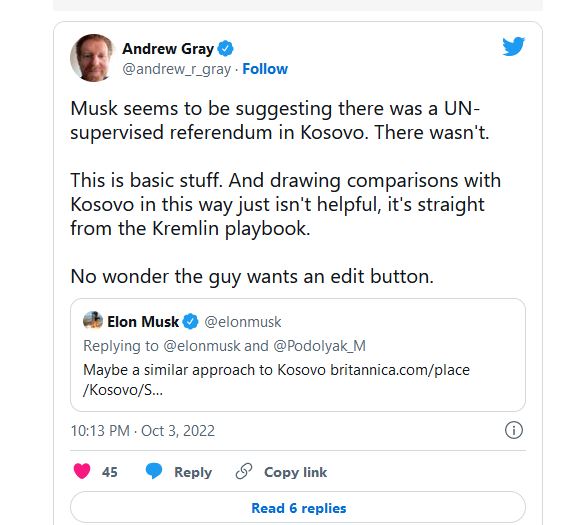Click the 45 likes count
The width and height of the screenshot is (579, 525).
click(x=110, y=472)
